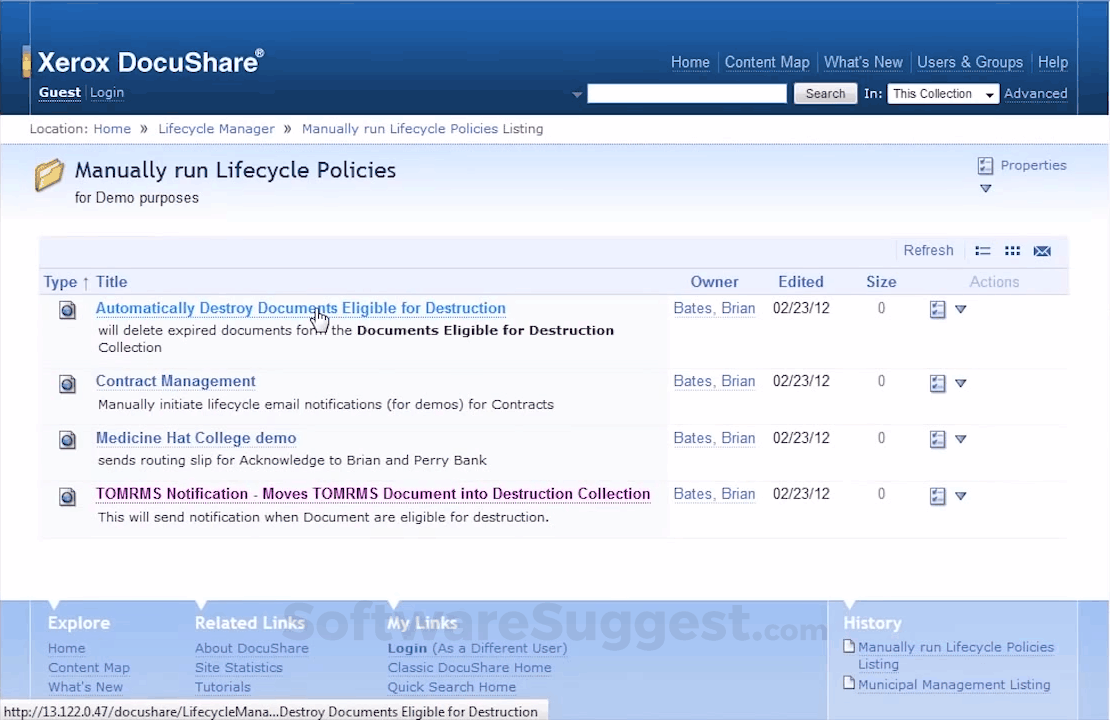Expand the Properties disclosure arrow

tap(985, 188)
